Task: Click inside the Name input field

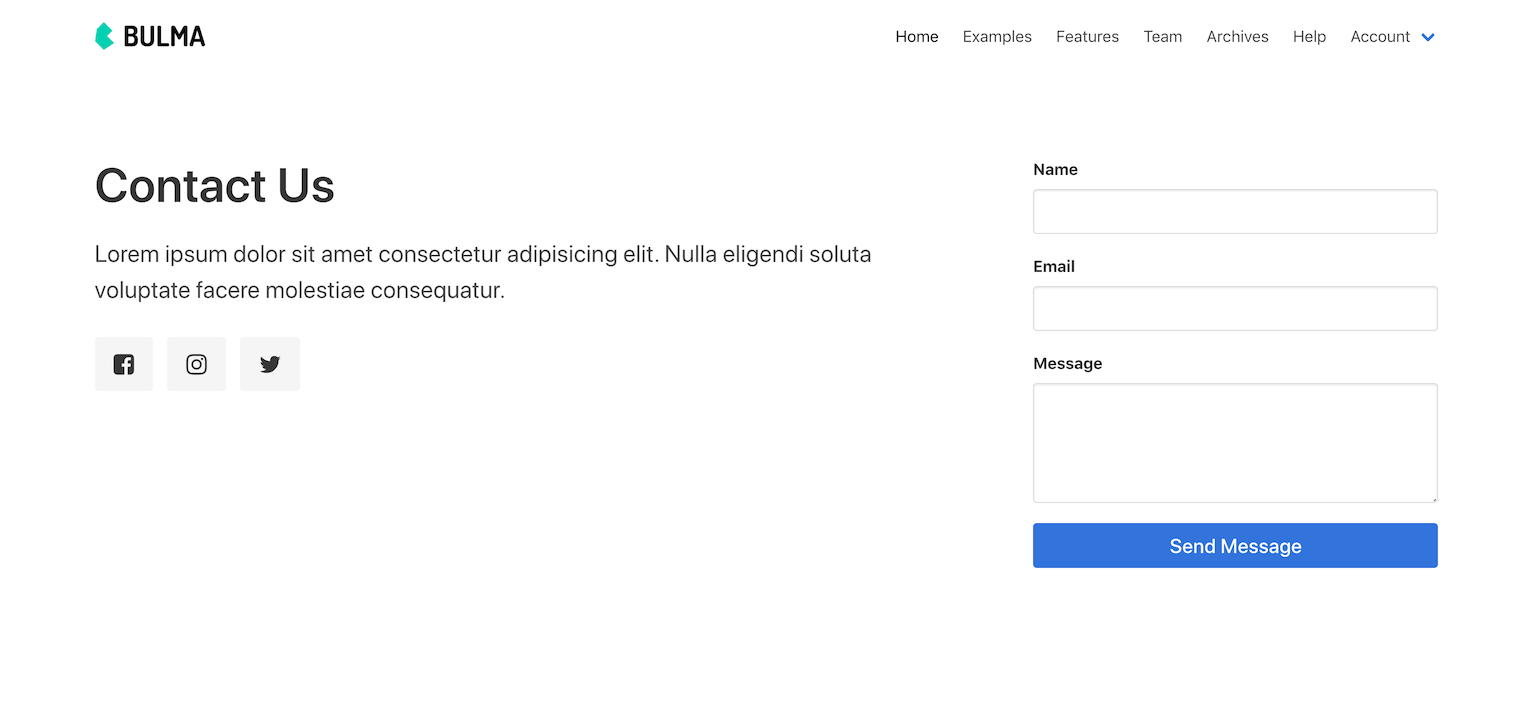Action: 1234,211
